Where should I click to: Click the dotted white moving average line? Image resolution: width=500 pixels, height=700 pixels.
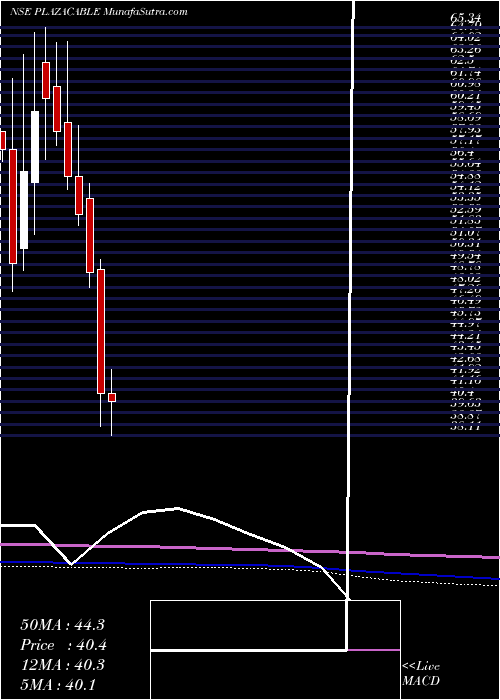click(x=250, y=568)
